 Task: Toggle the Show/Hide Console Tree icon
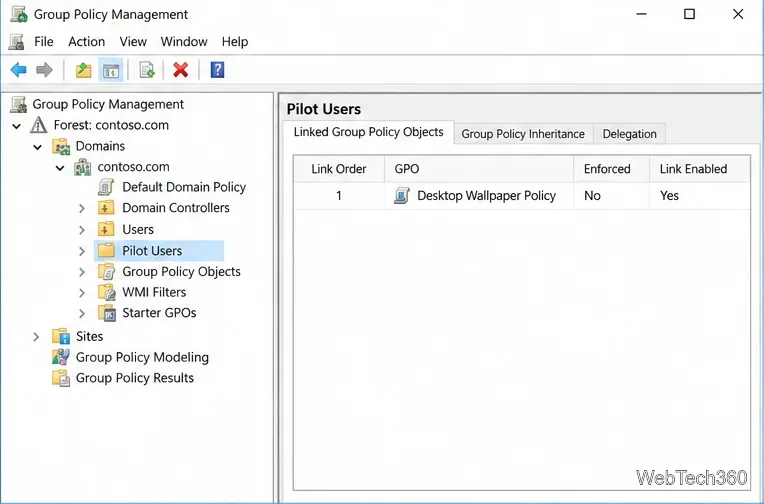(111, 70)
